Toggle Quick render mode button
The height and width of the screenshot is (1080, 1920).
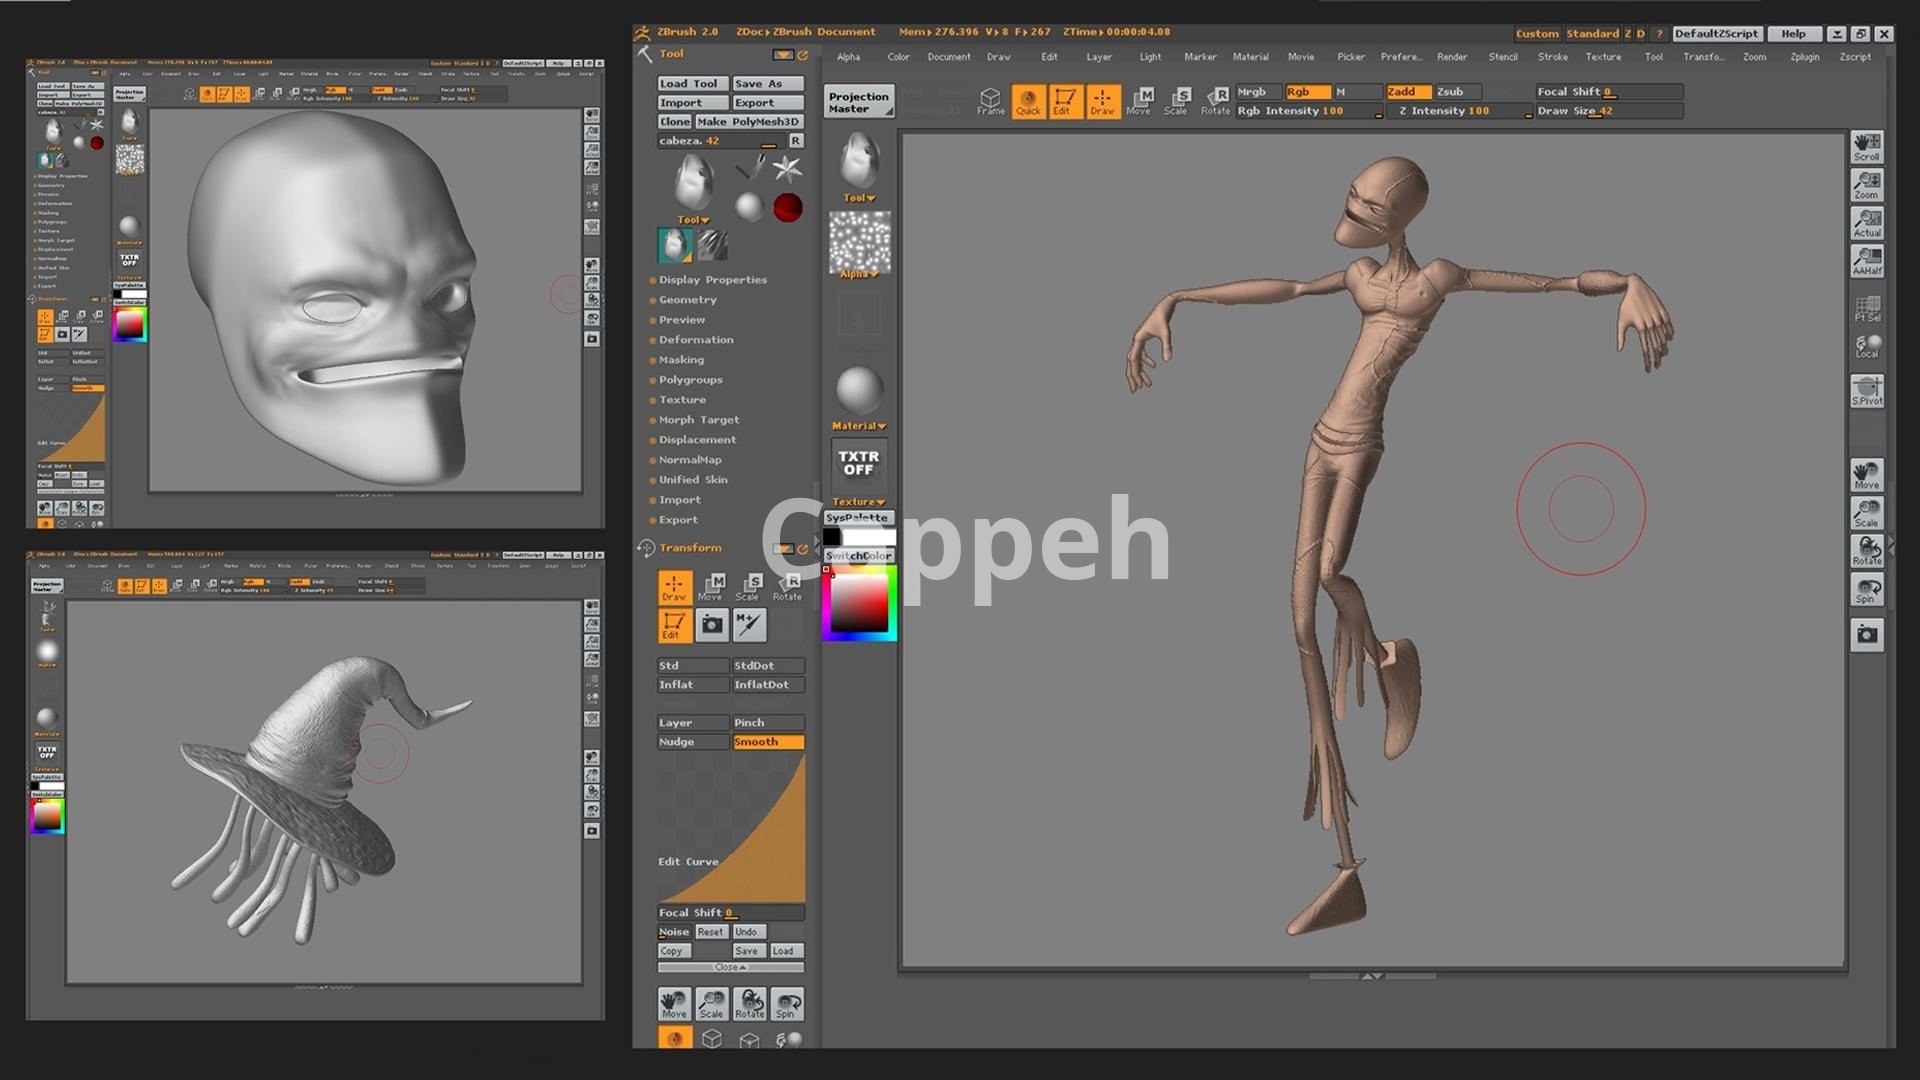[1028, 101]
